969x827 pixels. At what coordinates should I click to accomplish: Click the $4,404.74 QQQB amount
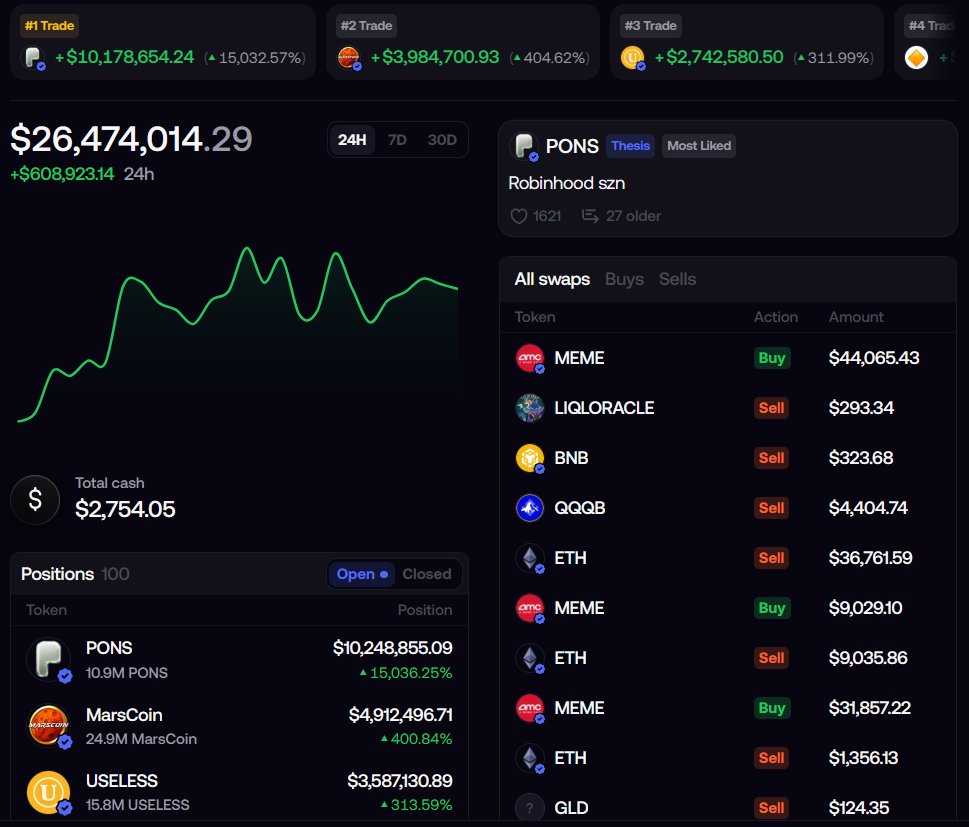tap(868, 508)
